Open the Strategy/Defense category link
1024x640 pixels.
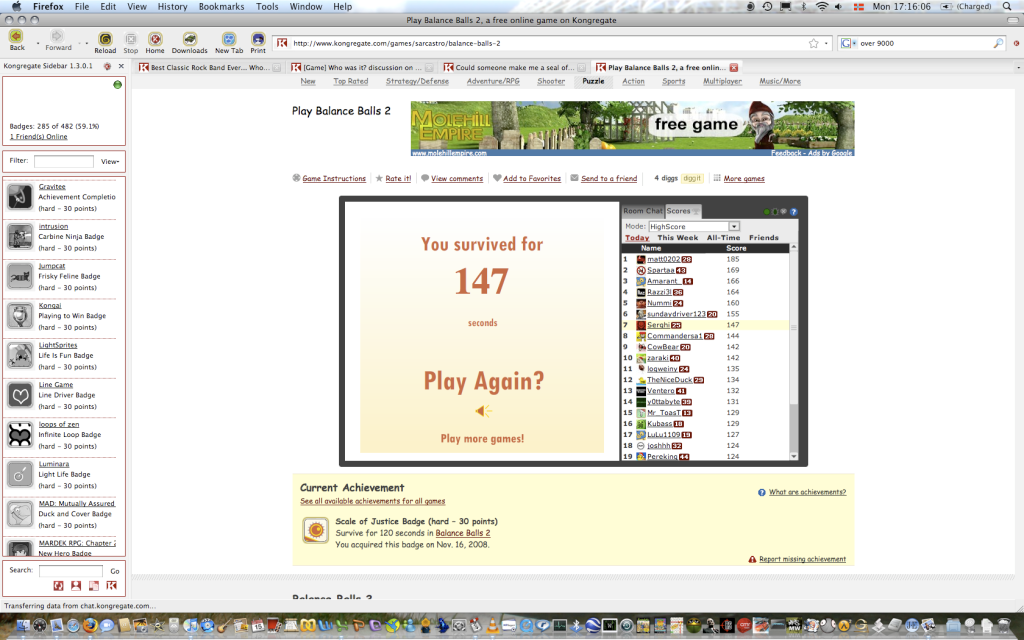click(417, 82)
